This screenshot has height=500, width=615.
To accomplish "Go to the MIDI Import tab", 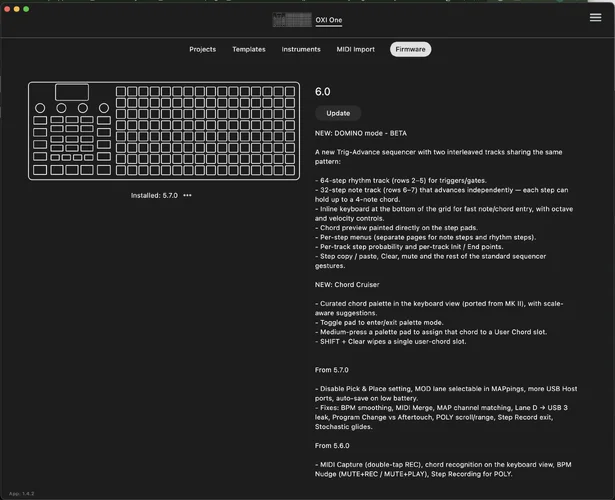I will 355,49.
